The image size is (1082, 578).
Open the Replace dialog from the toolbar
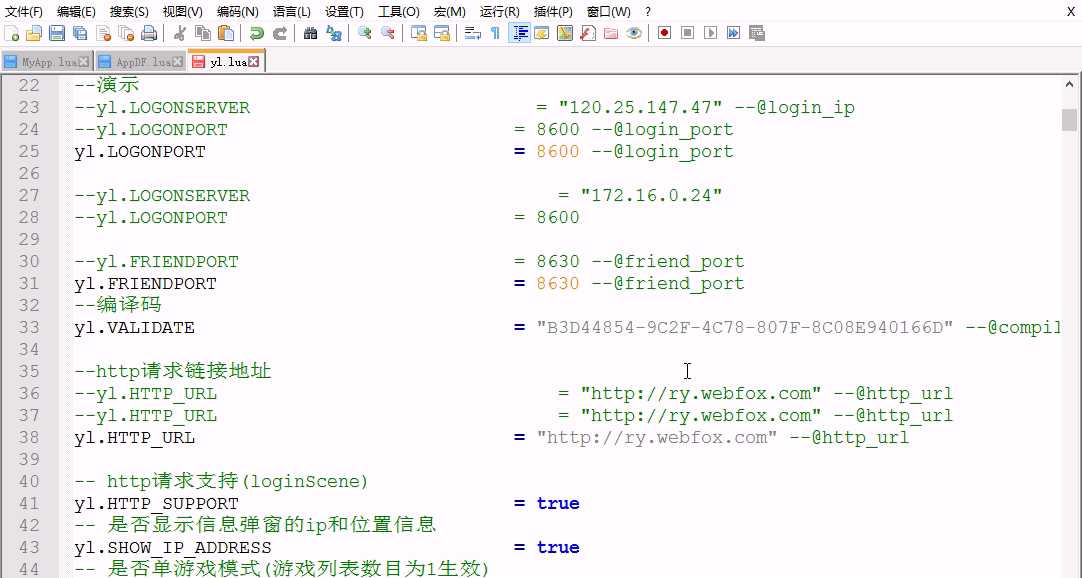(x=334, y=33)
